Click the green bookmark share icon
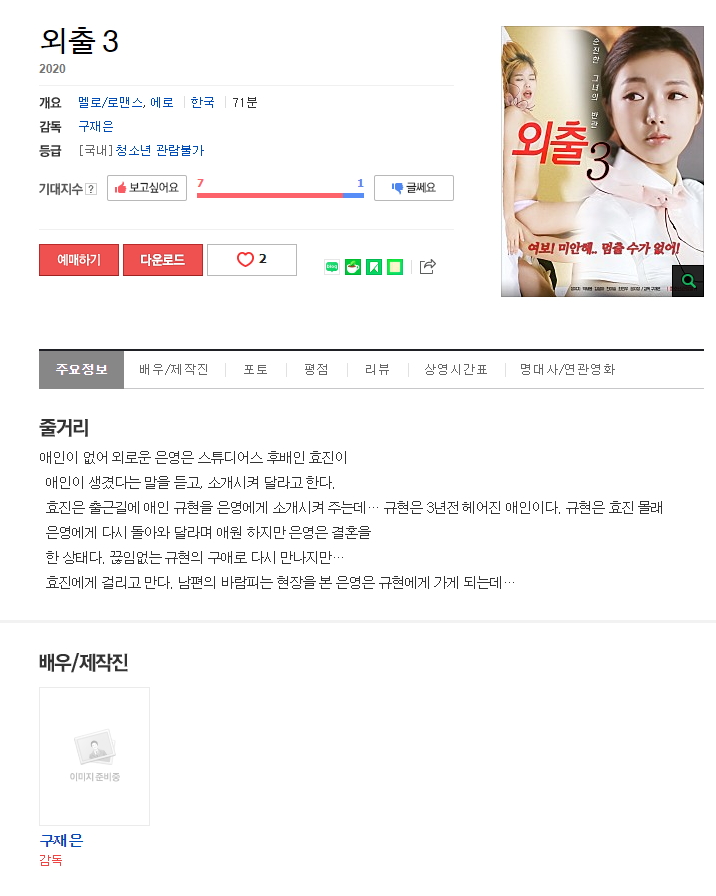 374,267
